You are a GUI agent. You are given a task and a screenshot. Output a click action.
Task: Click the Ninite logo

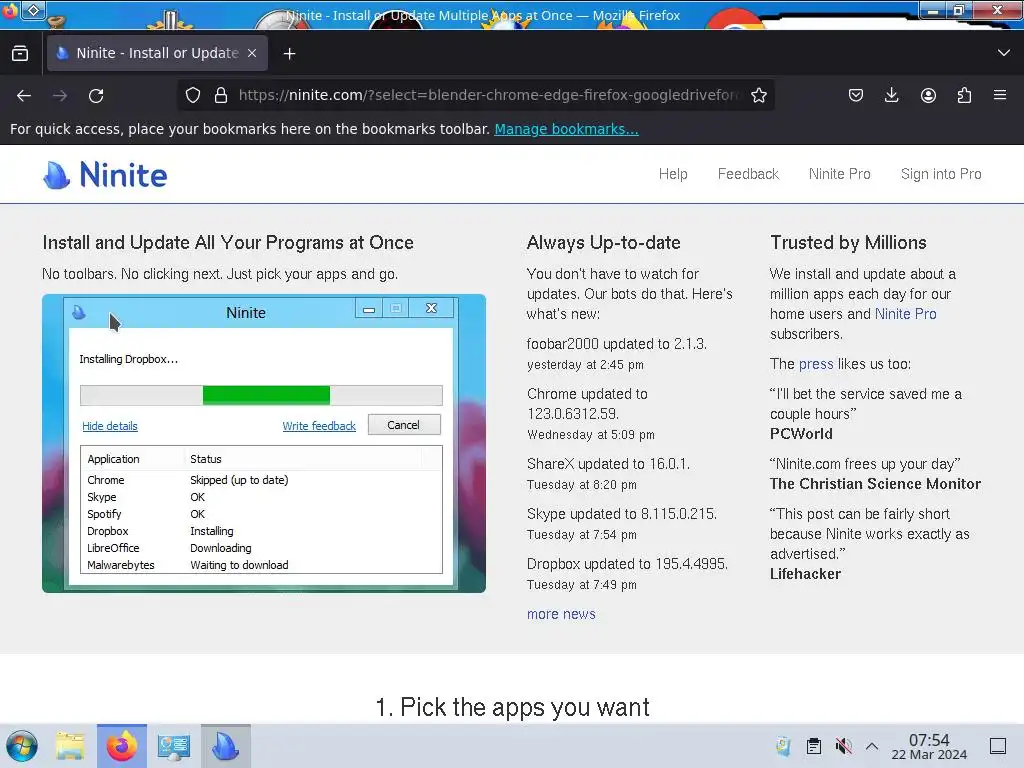point(105,174)
